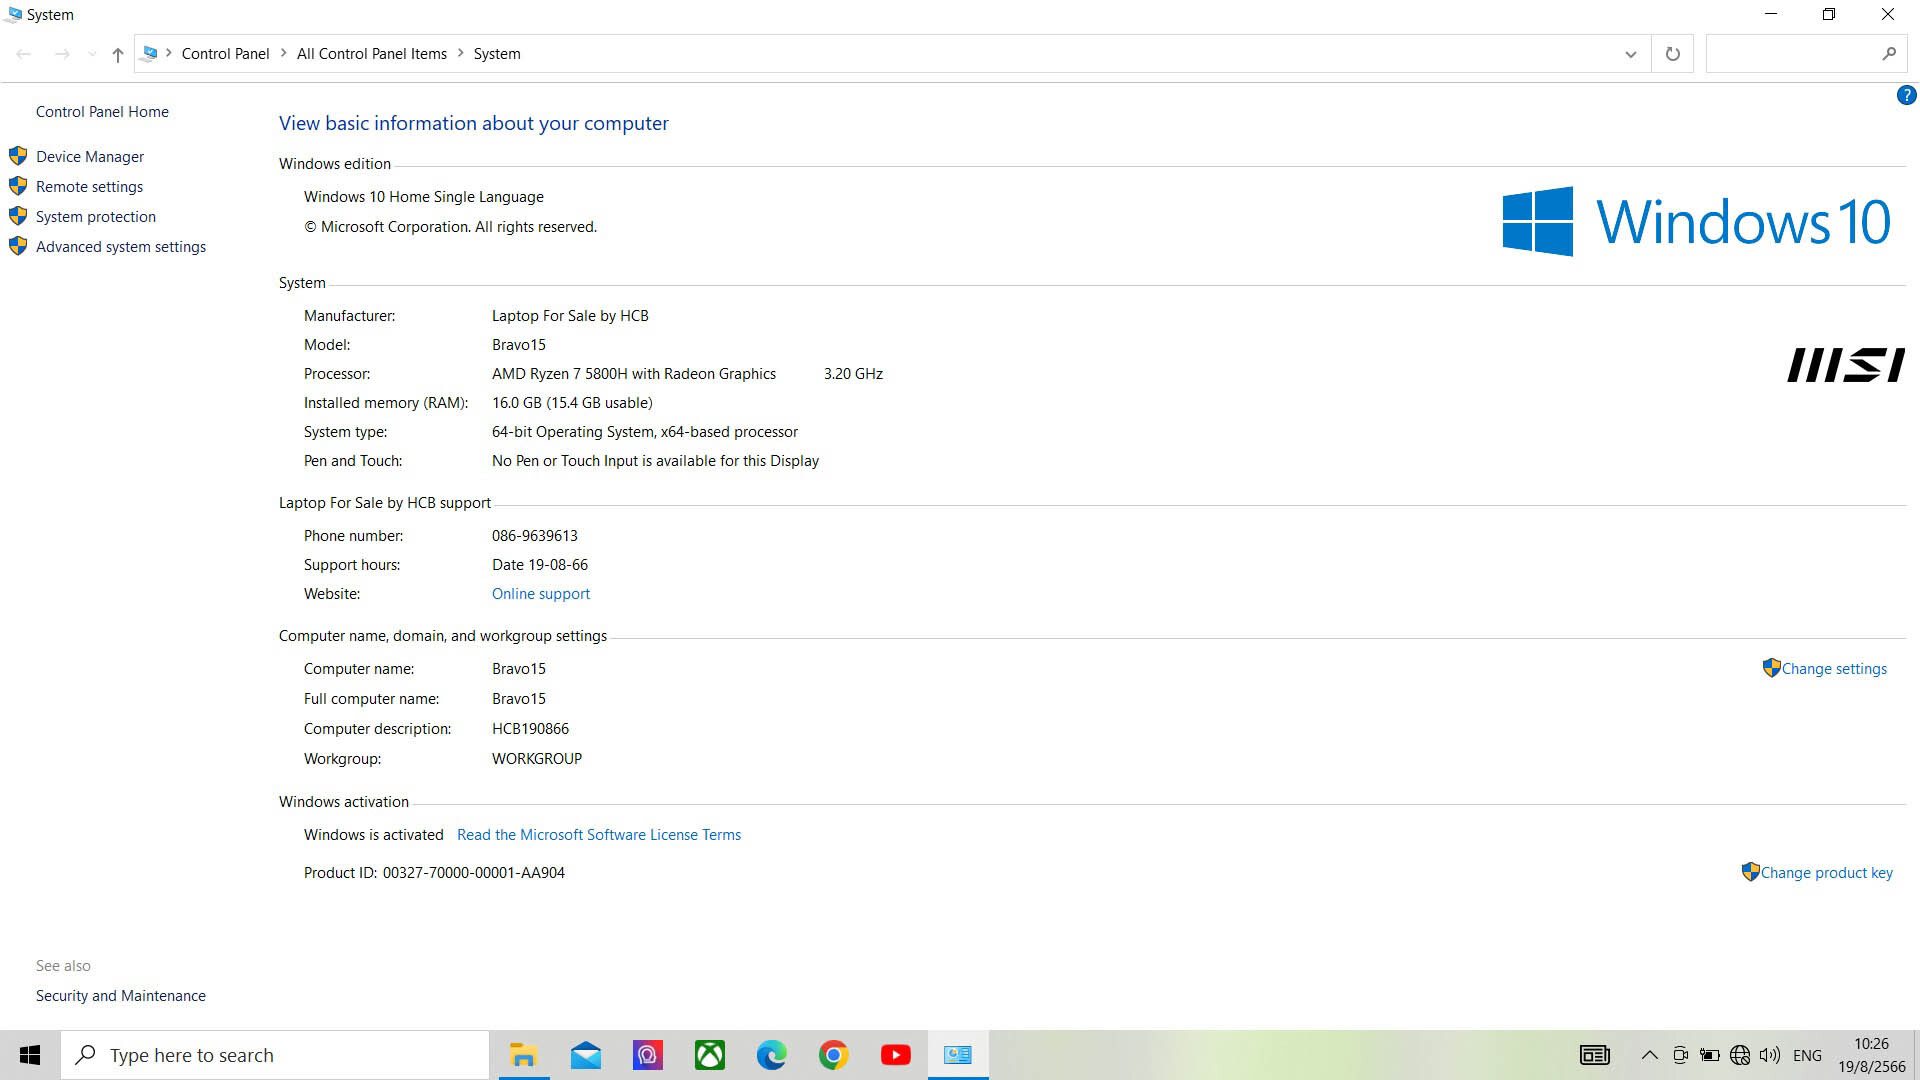Open Advanced system settings
Screen dimensions: 1920x1080
click(121, 247)
